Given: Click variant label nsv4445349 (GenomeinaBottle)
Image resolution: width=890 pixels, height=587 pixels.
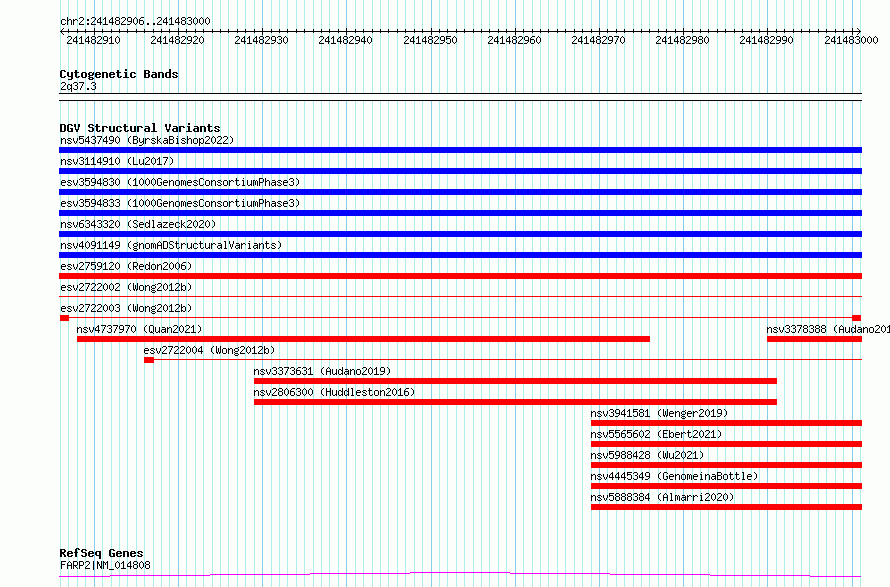Looking at the screenshot, I should [x=674, y=476].
